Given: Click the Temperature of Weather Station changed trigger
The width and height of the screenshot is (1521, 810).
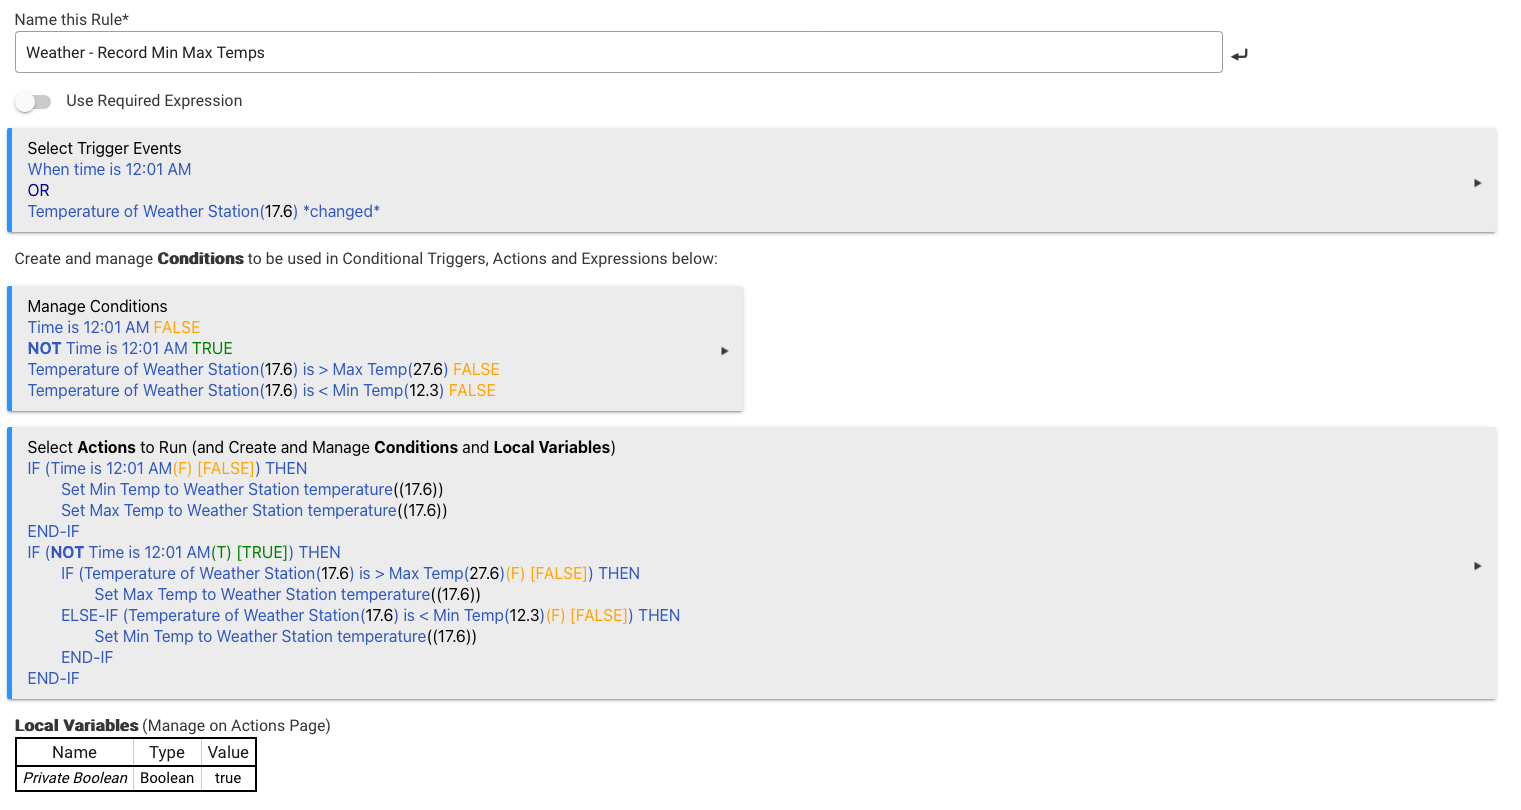Looking at the screenshot, I should tap(203, 212).
